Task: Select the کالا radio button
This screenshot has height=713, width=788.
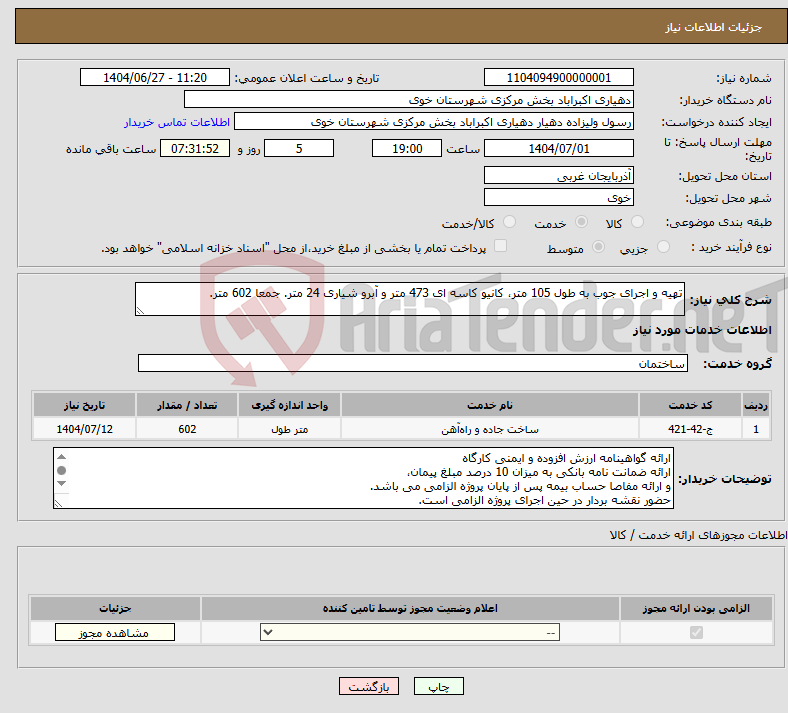Action: point(637,222)
